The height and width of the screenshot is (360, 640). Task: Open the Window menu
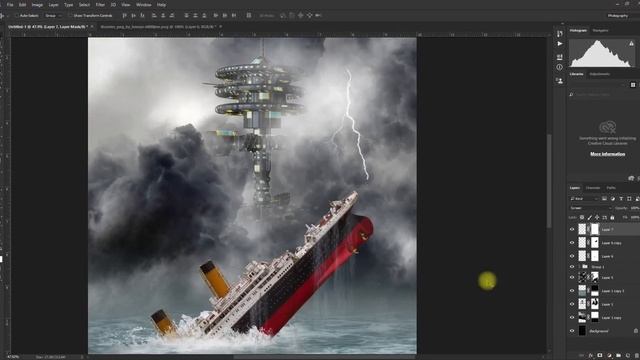tap(143, 5)
